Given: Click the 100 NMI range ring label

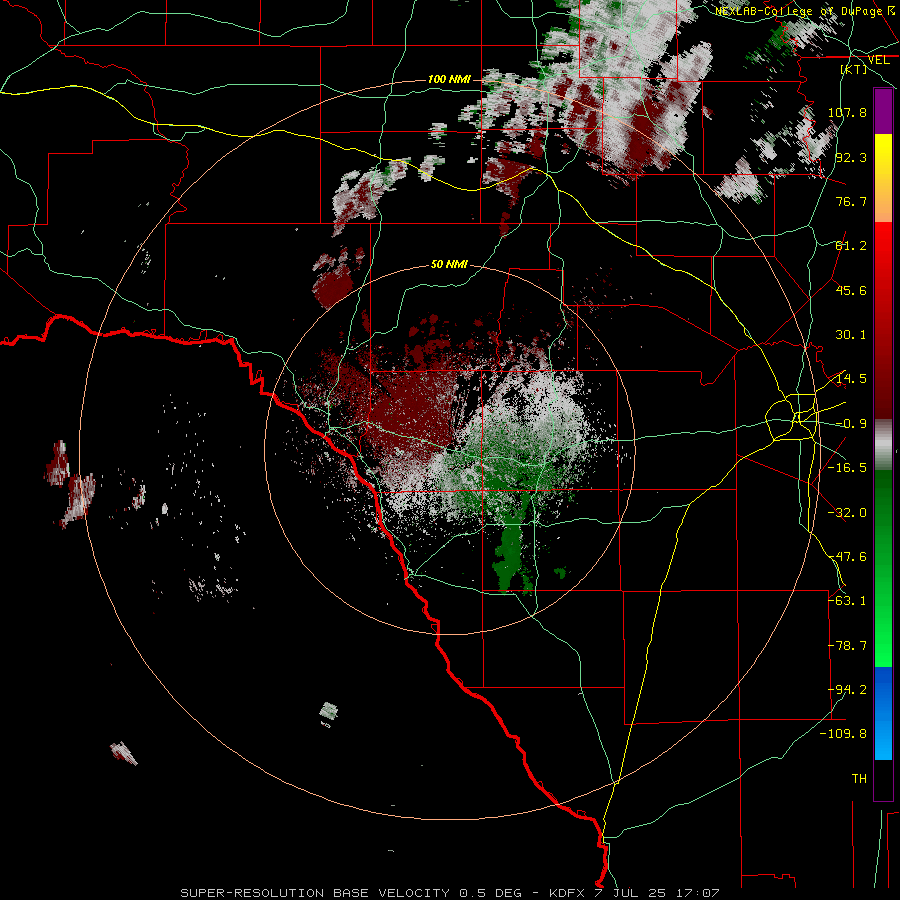Looking at the screenshot, I should 449,79.
